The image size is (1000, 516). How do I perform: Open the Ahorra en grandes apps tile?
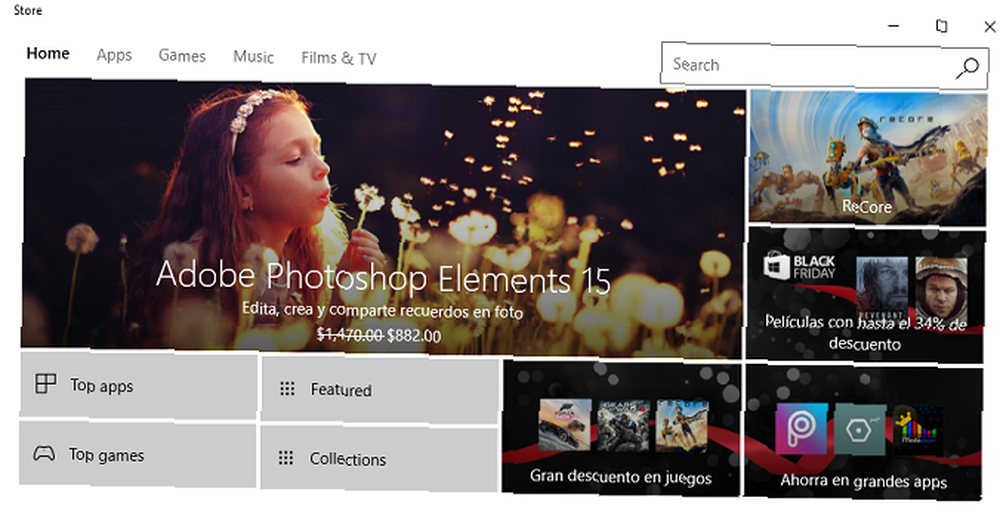click(863, 432)
